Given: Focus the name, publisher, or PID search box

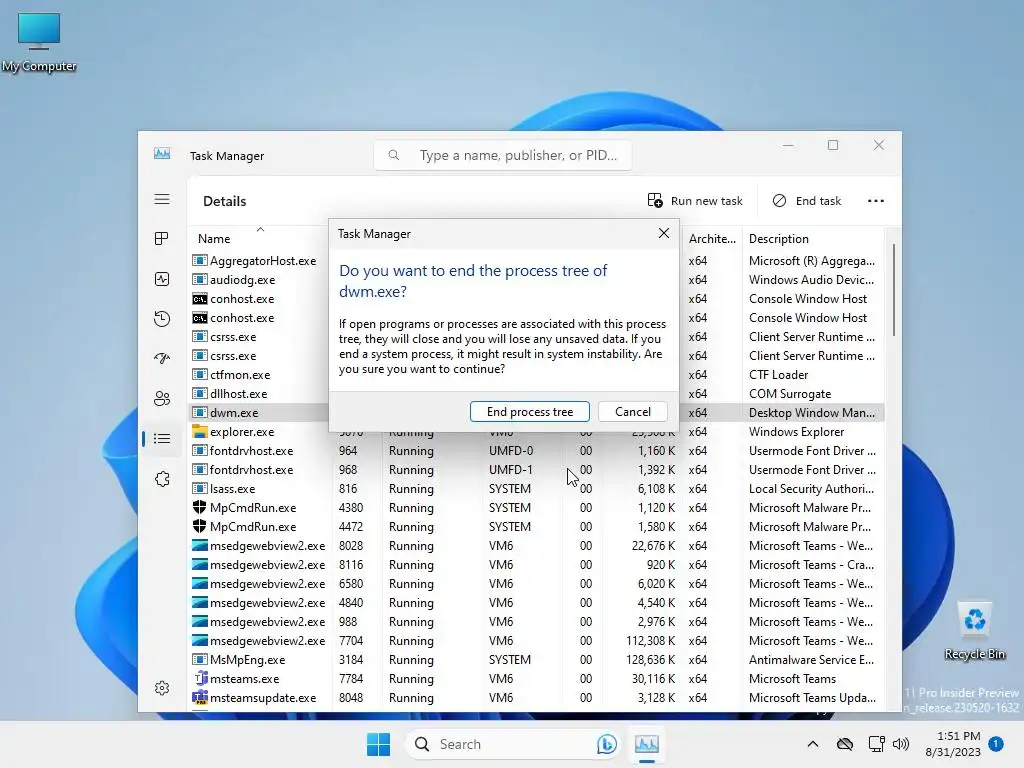Looking at the screenshot, I should 503,155.
